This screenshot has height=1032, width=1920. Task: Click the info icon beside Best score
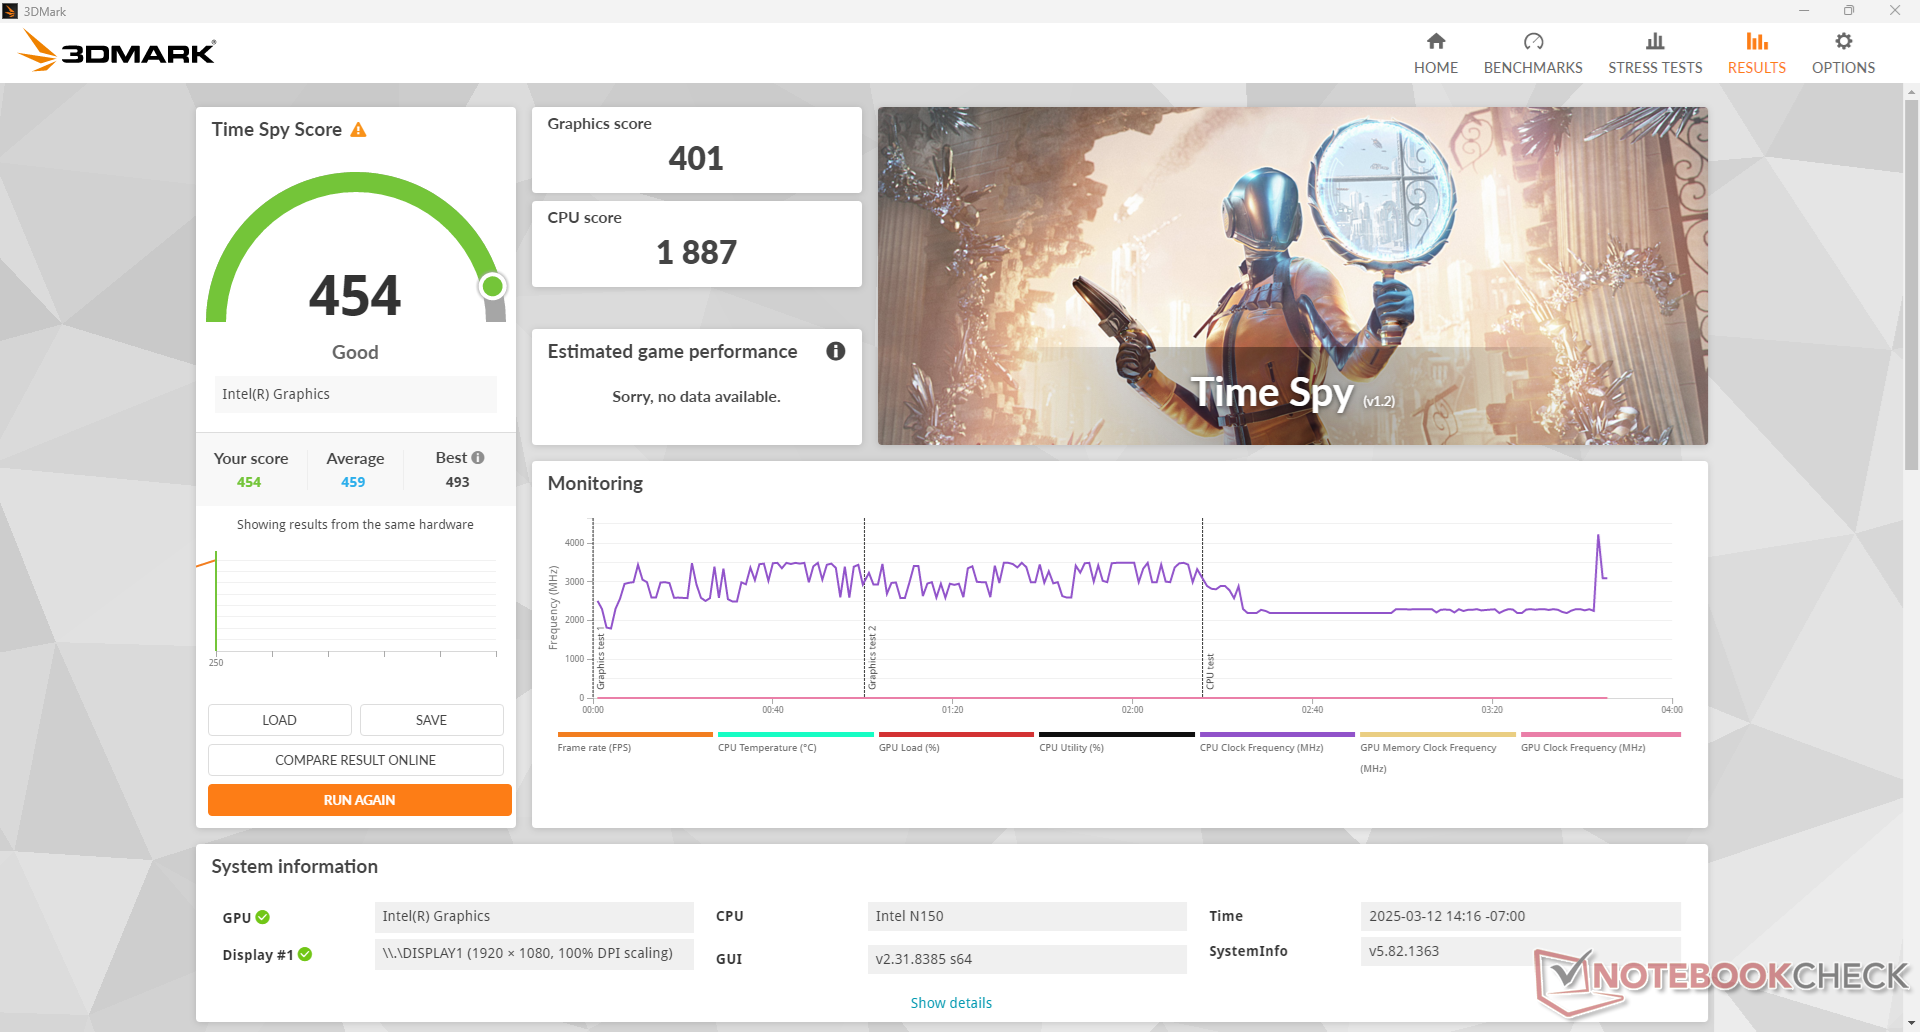[x=478, y=457]
